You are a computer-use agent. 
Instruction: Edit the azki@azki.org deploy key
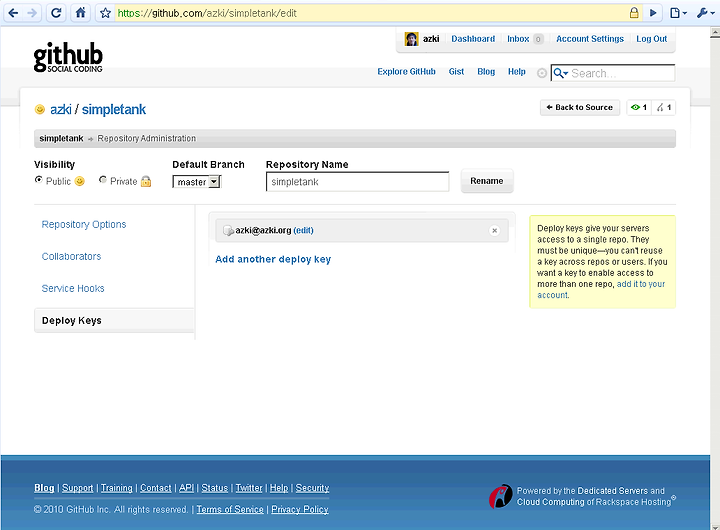coord(304,230)
